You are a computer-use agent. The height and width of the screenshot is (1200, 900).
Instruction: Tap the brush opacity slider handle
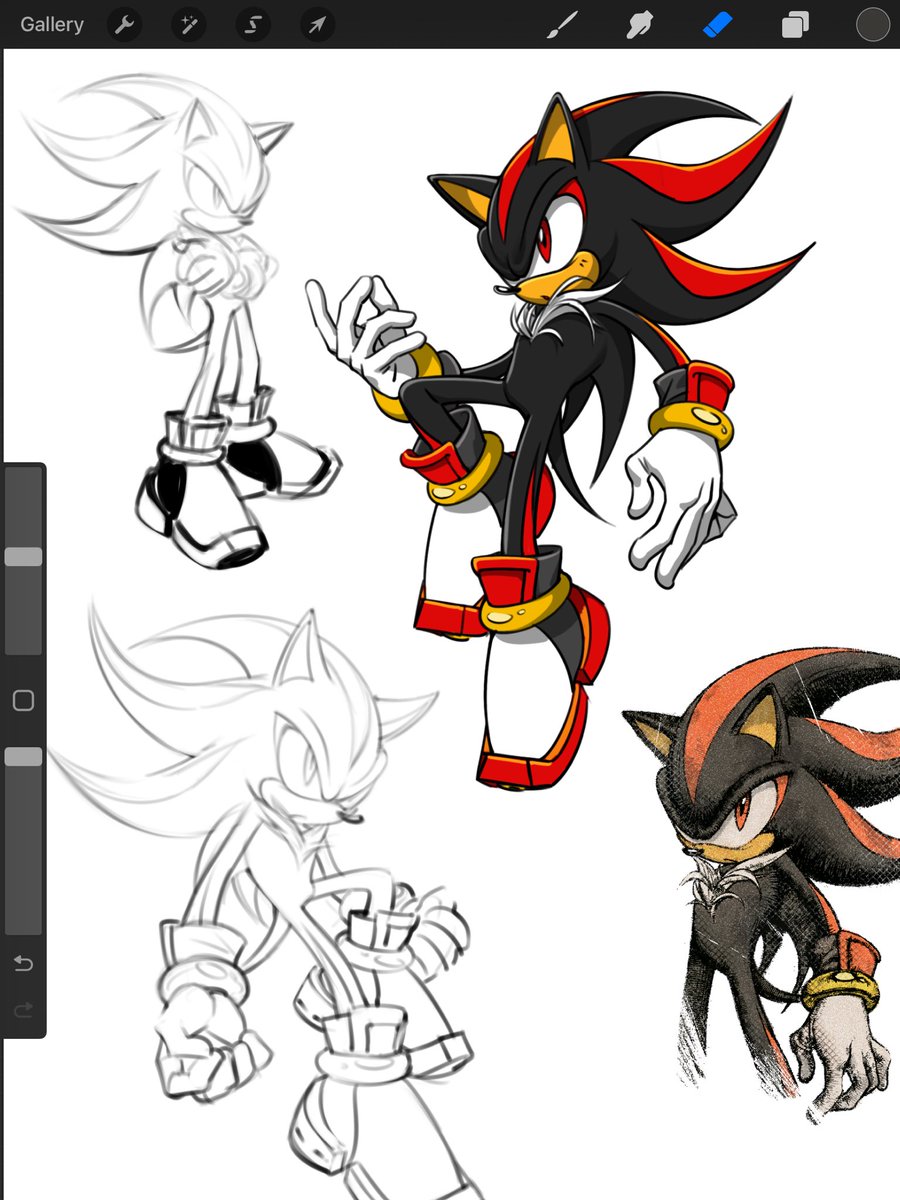click(x=23, y=757)
